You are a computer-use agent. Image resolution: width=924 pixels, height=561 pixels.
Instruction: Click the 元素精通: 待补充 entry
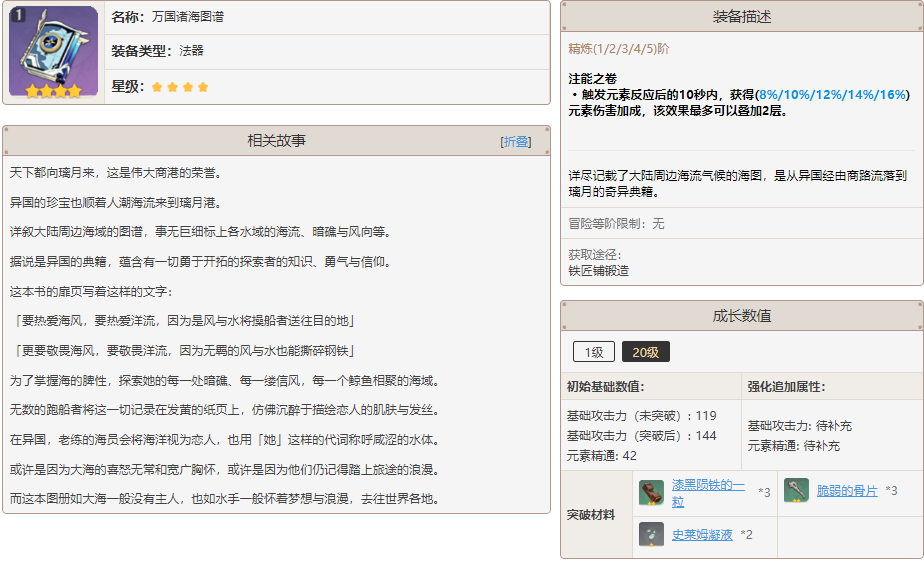tap(793, 446)
